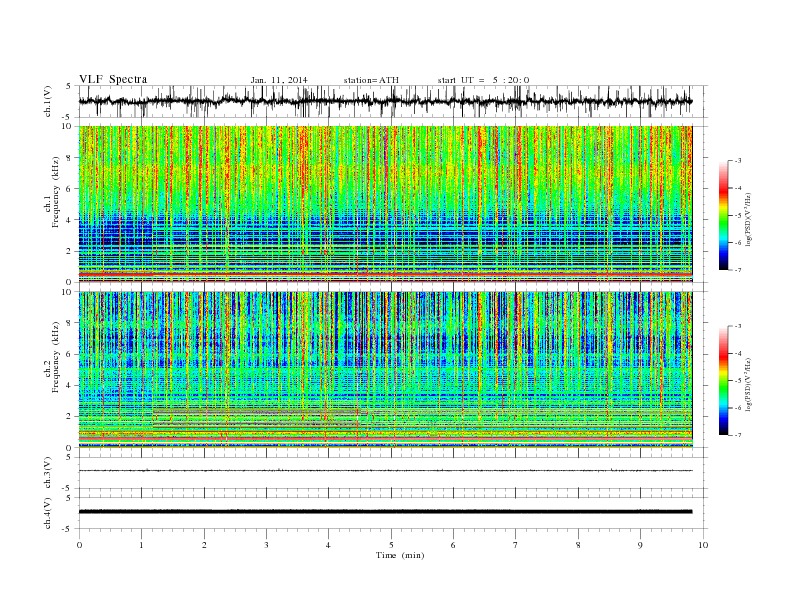The height and width of the screenshot is (612, 792).
Task: Click the time axis tick label "9"
Action: point(640,545)
